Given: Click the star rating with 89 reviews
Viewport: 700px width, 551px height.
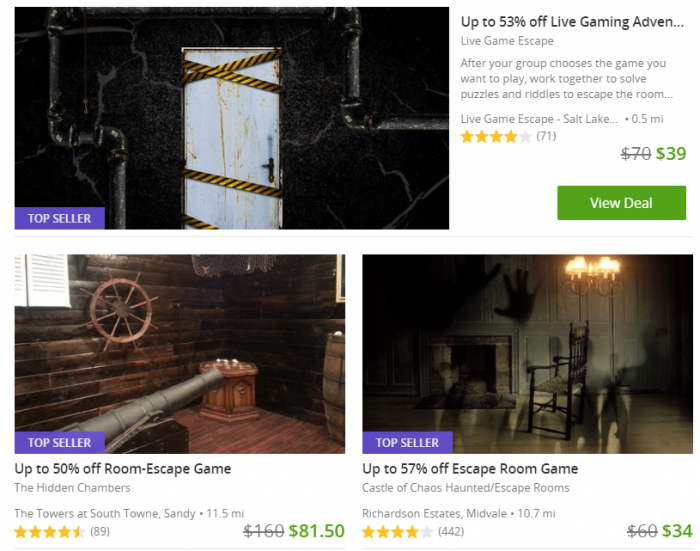Looking at the screenshot, I should 50,532.
